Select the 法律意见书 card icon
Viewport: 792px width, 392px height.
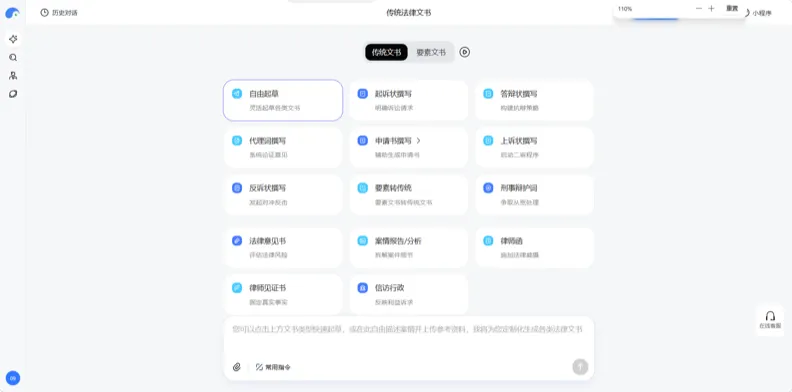pos(237,241)
